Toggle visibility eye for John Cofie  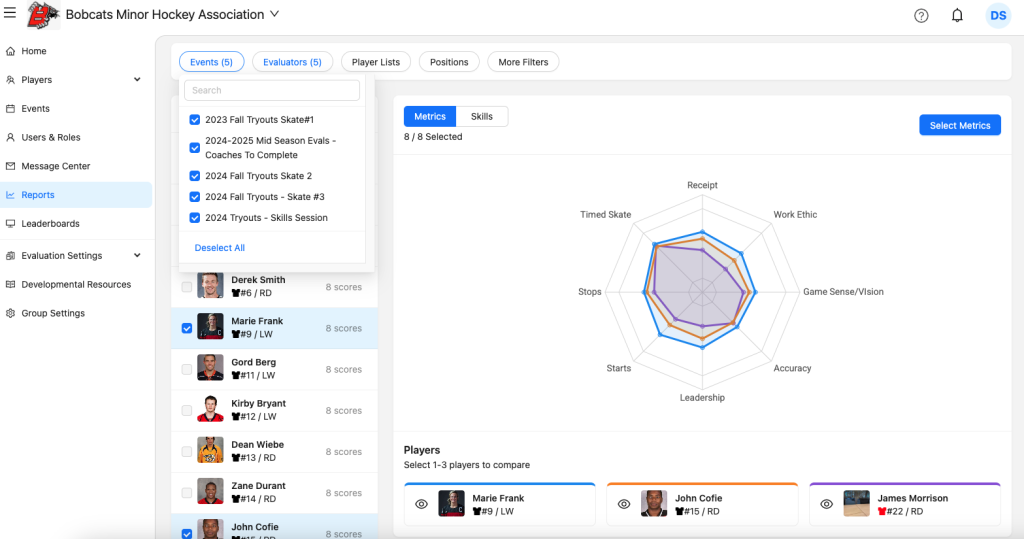pos(624,505)
